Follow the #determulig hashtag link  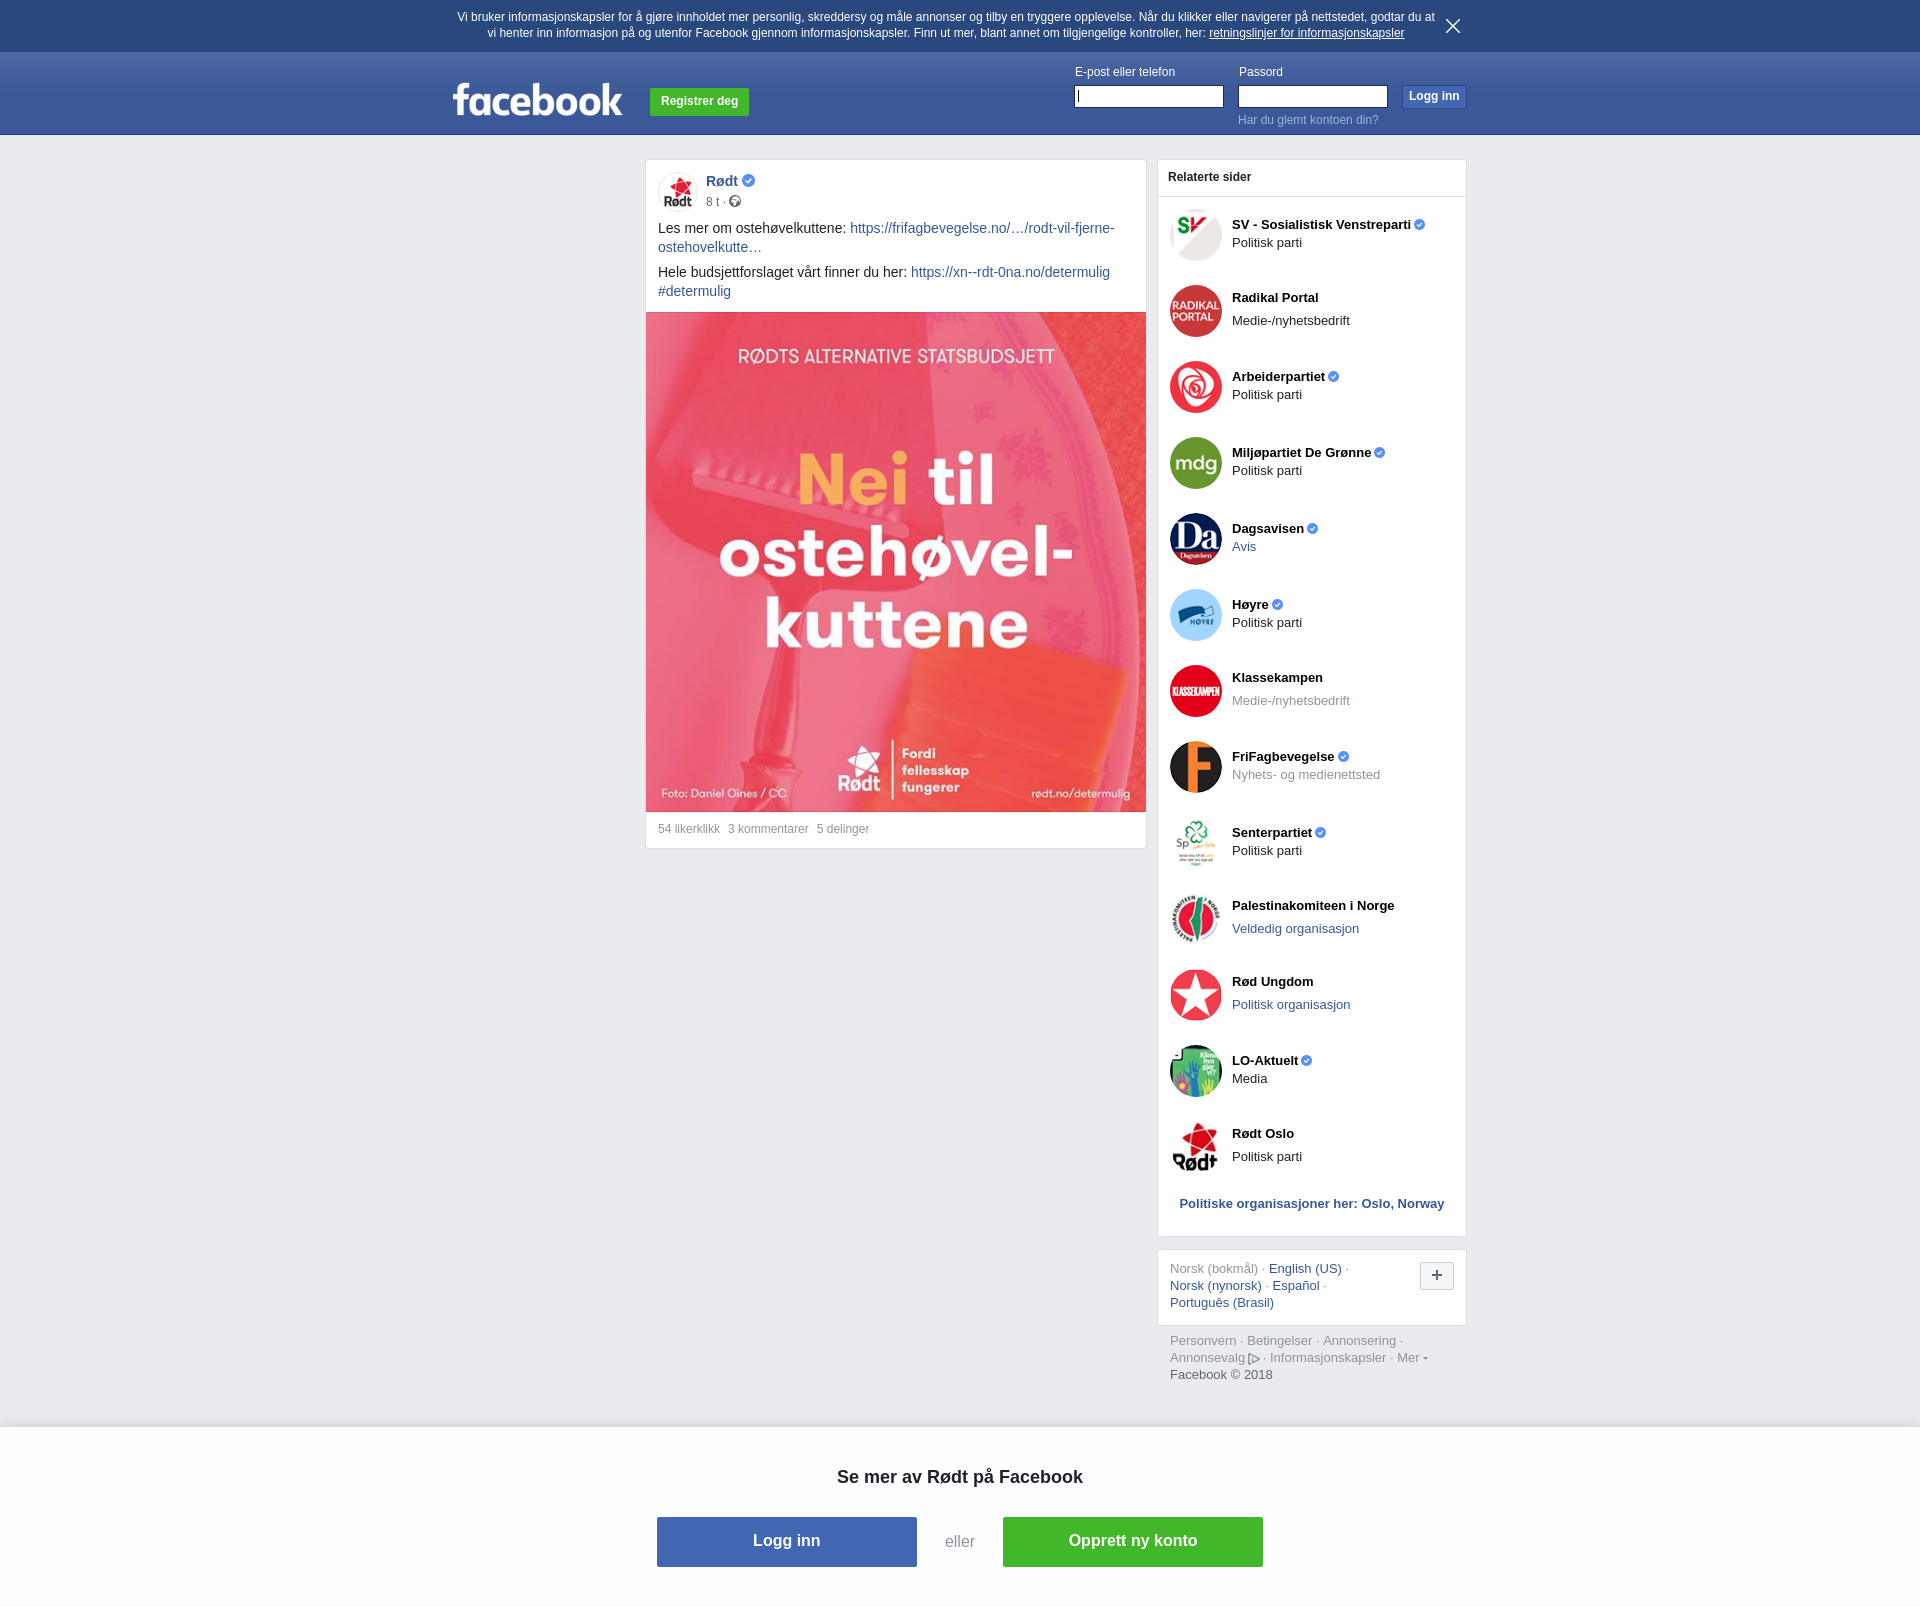pyautogui.click(x=694, y=291)
